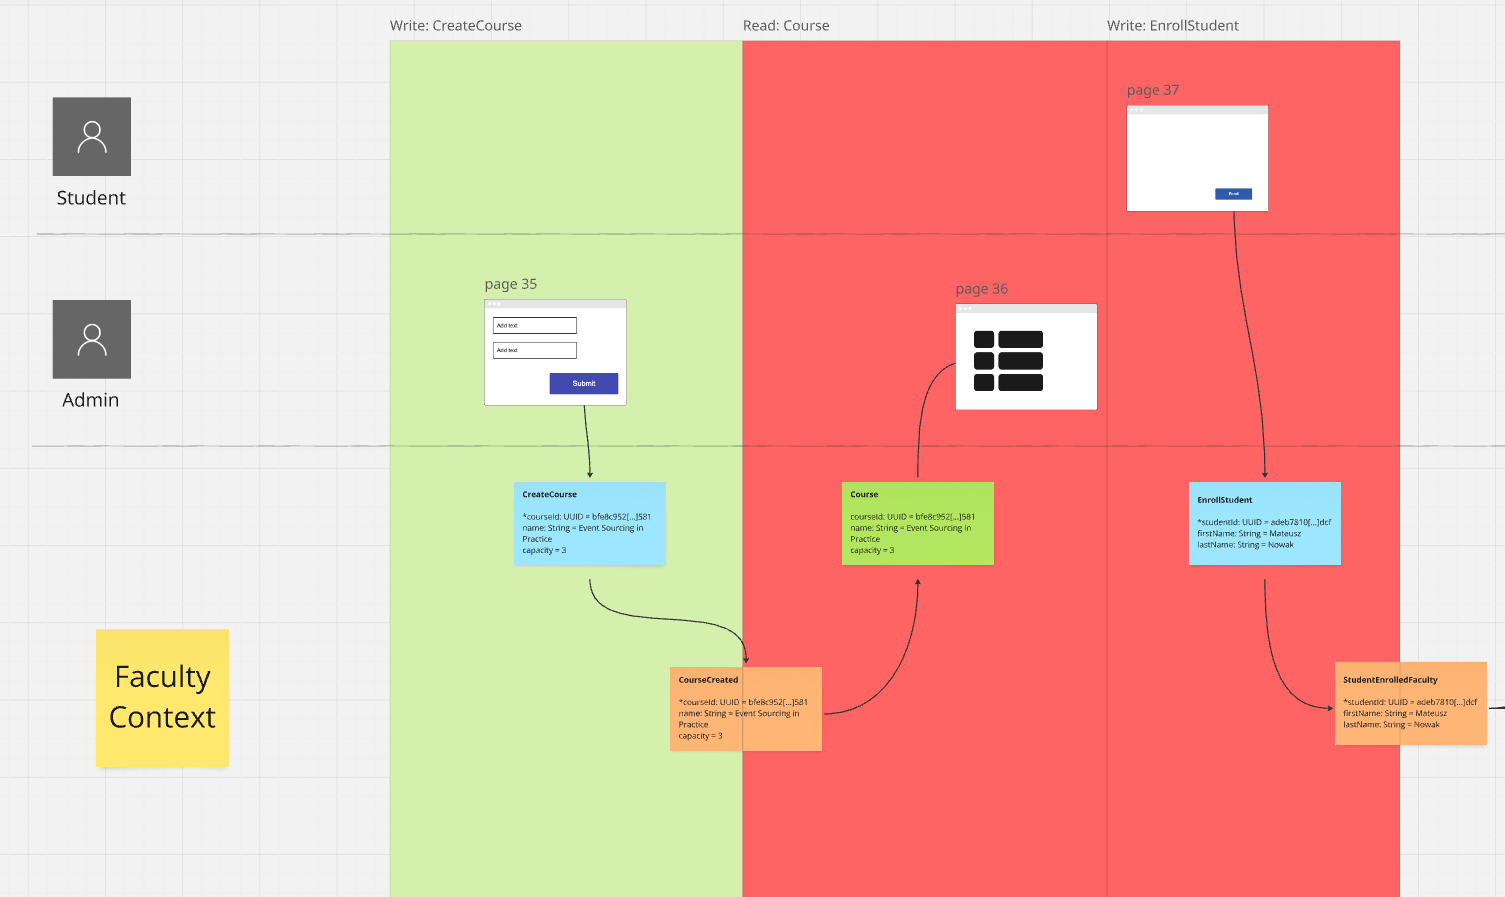Click the Submit button on the page 35 form
Screen dimensions: 1505x897
(x=583, y=383)
